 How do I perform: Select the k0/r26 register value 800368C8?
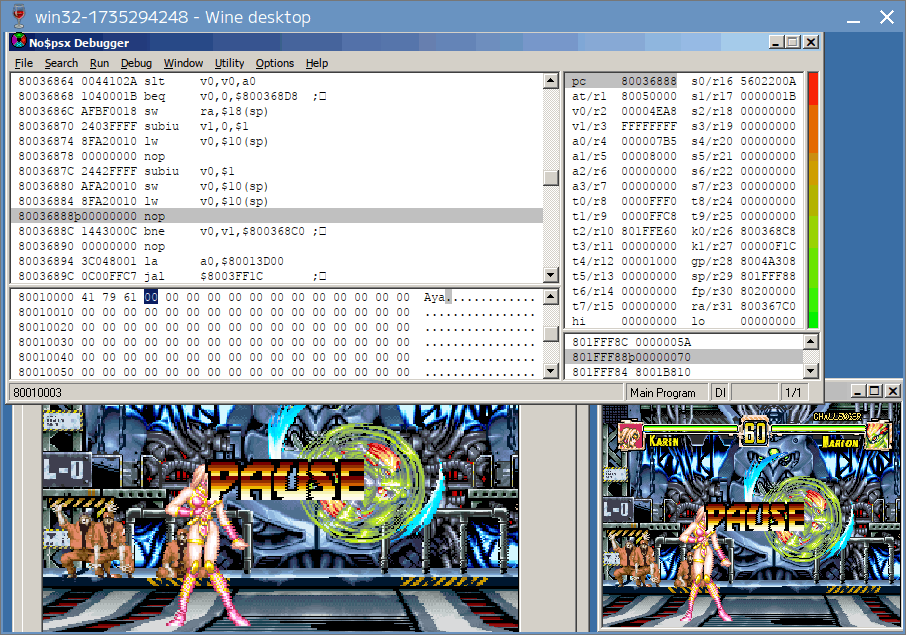(x=768, y=231)
